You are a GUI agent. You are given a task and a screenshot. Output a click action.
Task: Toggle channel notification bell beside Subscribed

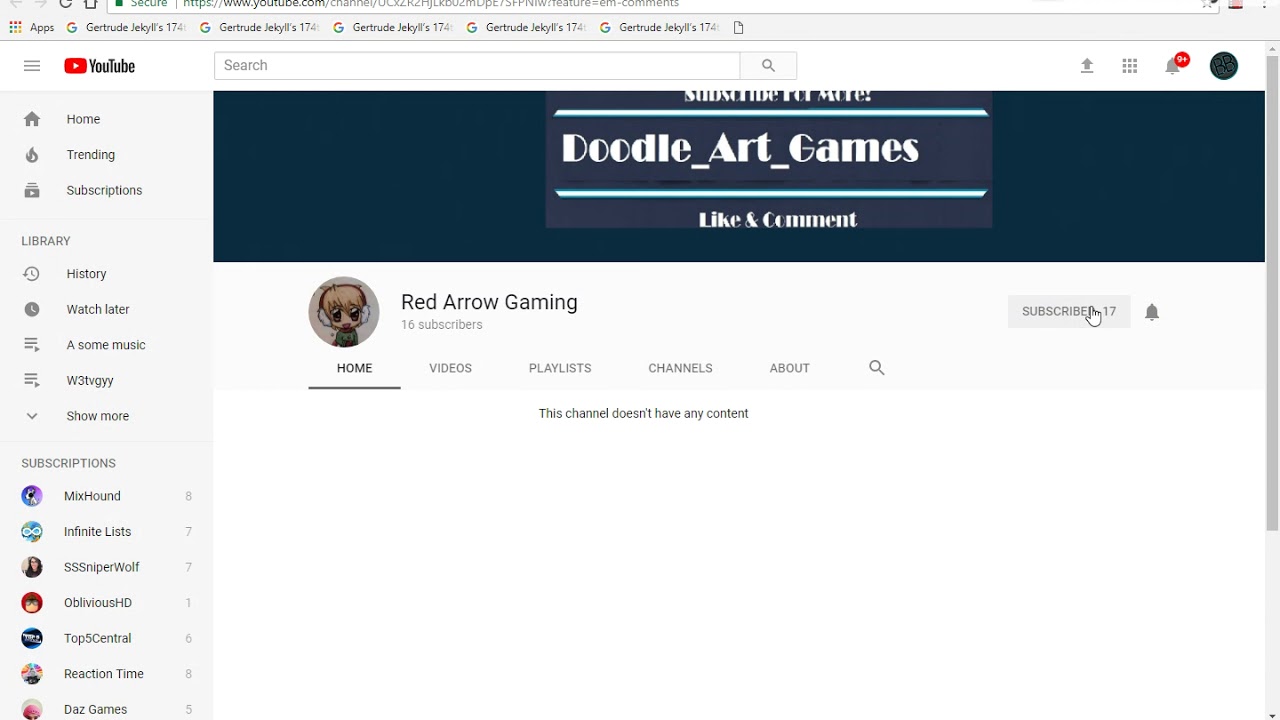(x=1152, y=312)
